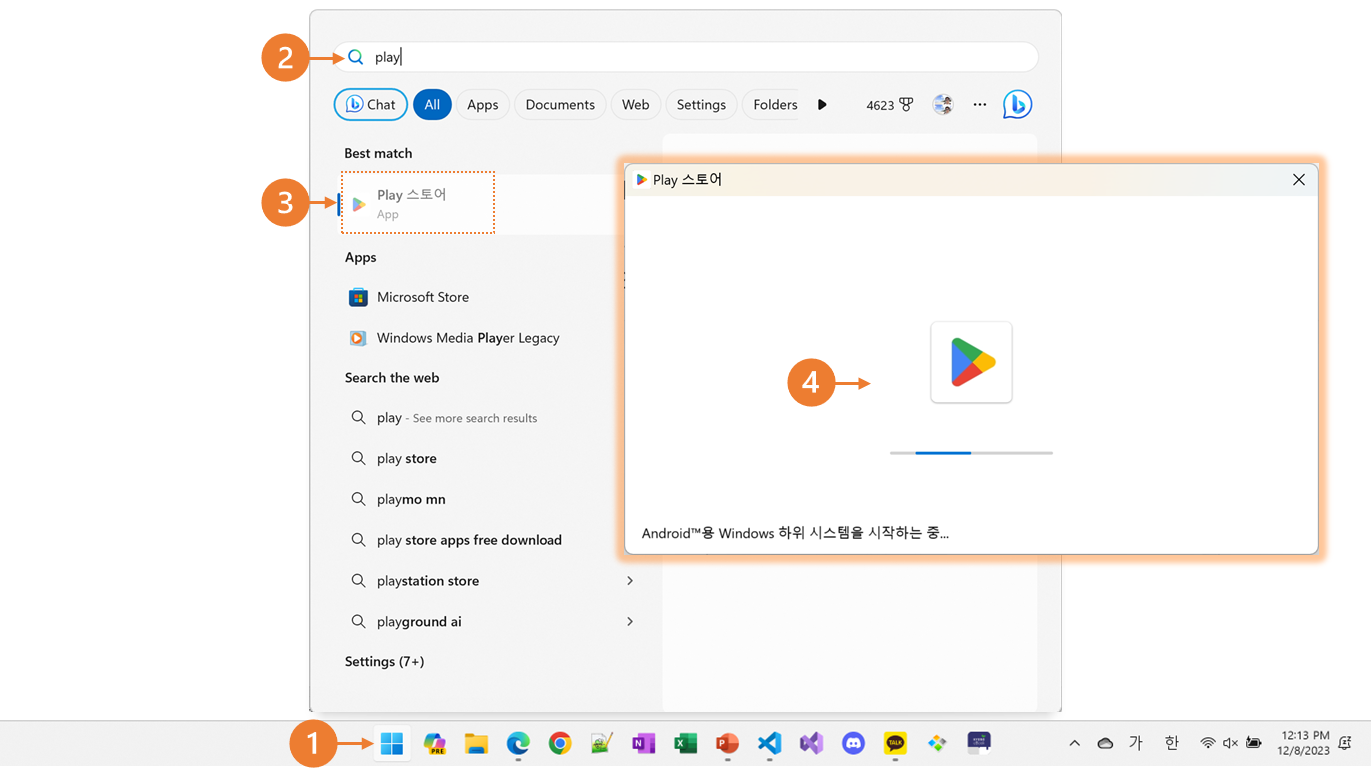The height and width of the screenshot is (774, 1371).
Task: Open the Play 스토어 best match result
Action: (x=418, y=203)
